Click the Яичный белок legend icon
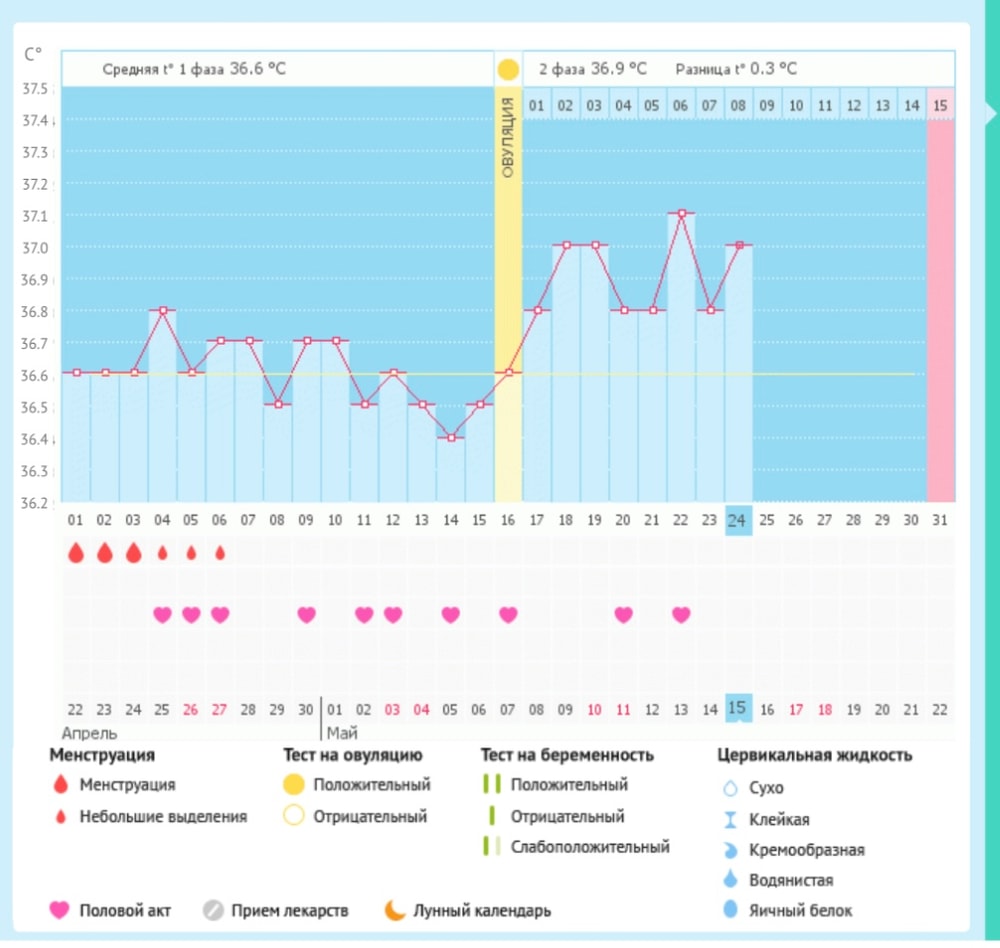 pyautogui.click(x=730, y=910)
